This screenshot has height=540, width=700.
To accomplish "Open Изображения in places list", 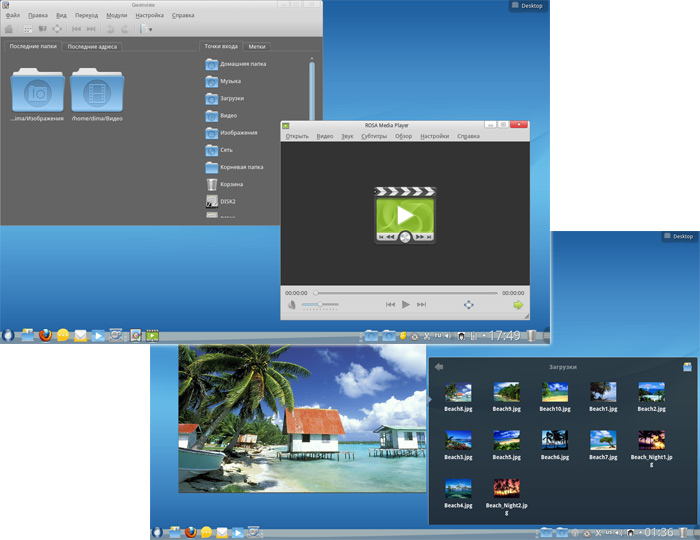I will point(231,133).
